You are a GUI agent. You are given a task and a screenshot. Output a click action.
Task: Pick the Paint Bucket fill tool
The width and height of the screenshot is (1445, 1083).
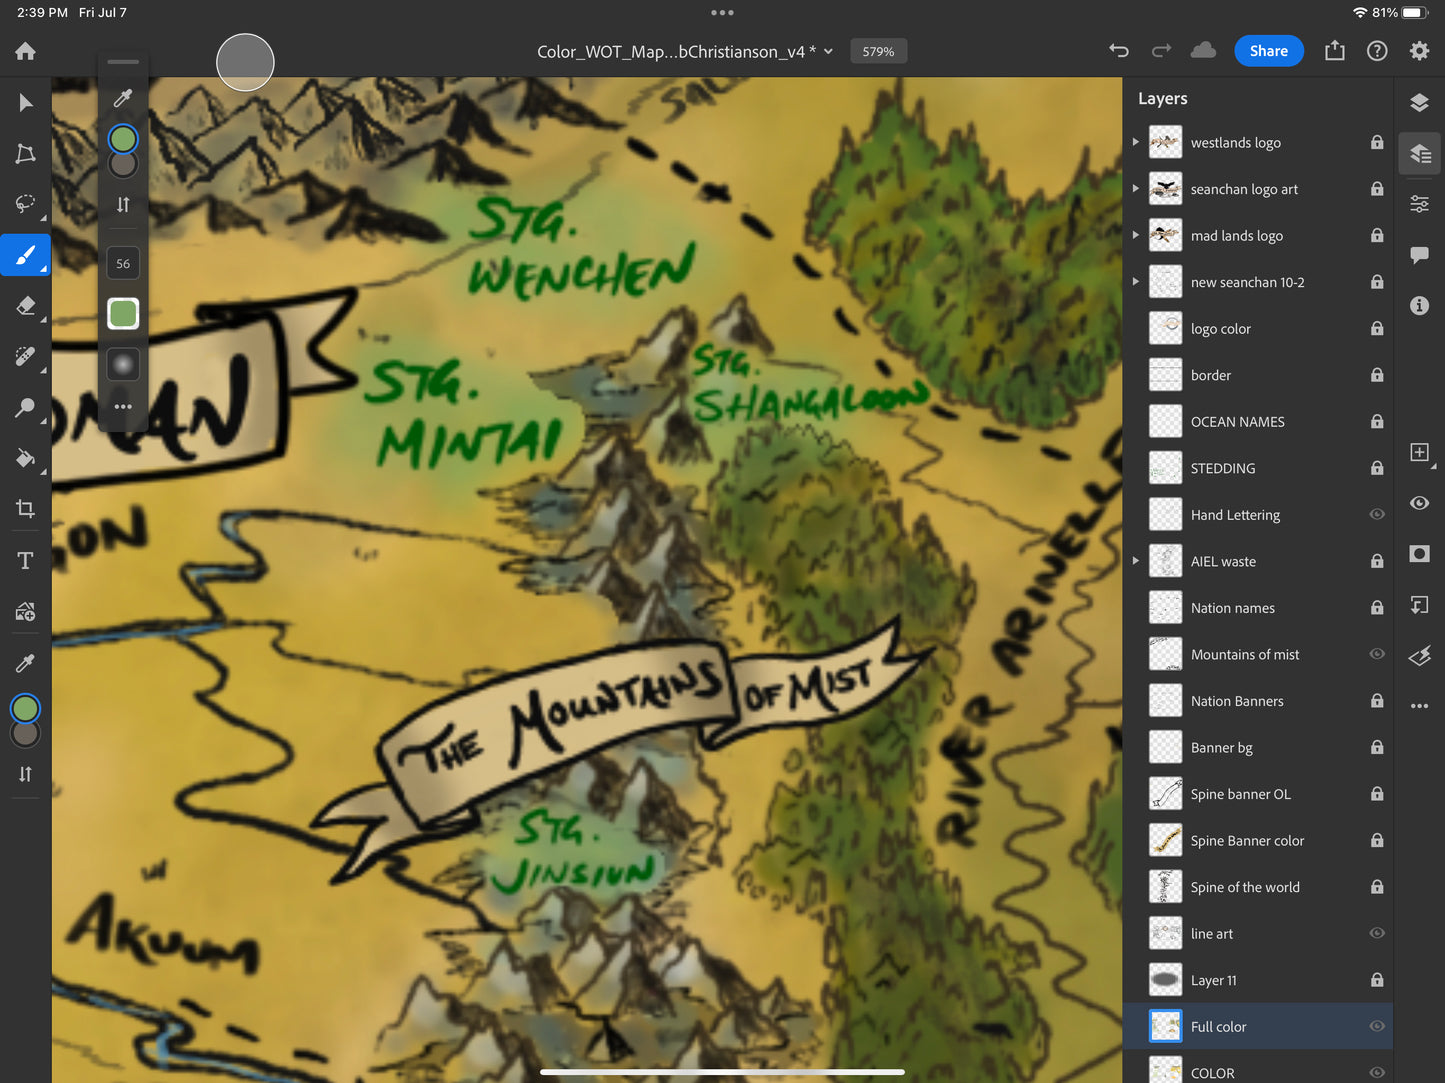pyautogui.click(x=26, y=458)
